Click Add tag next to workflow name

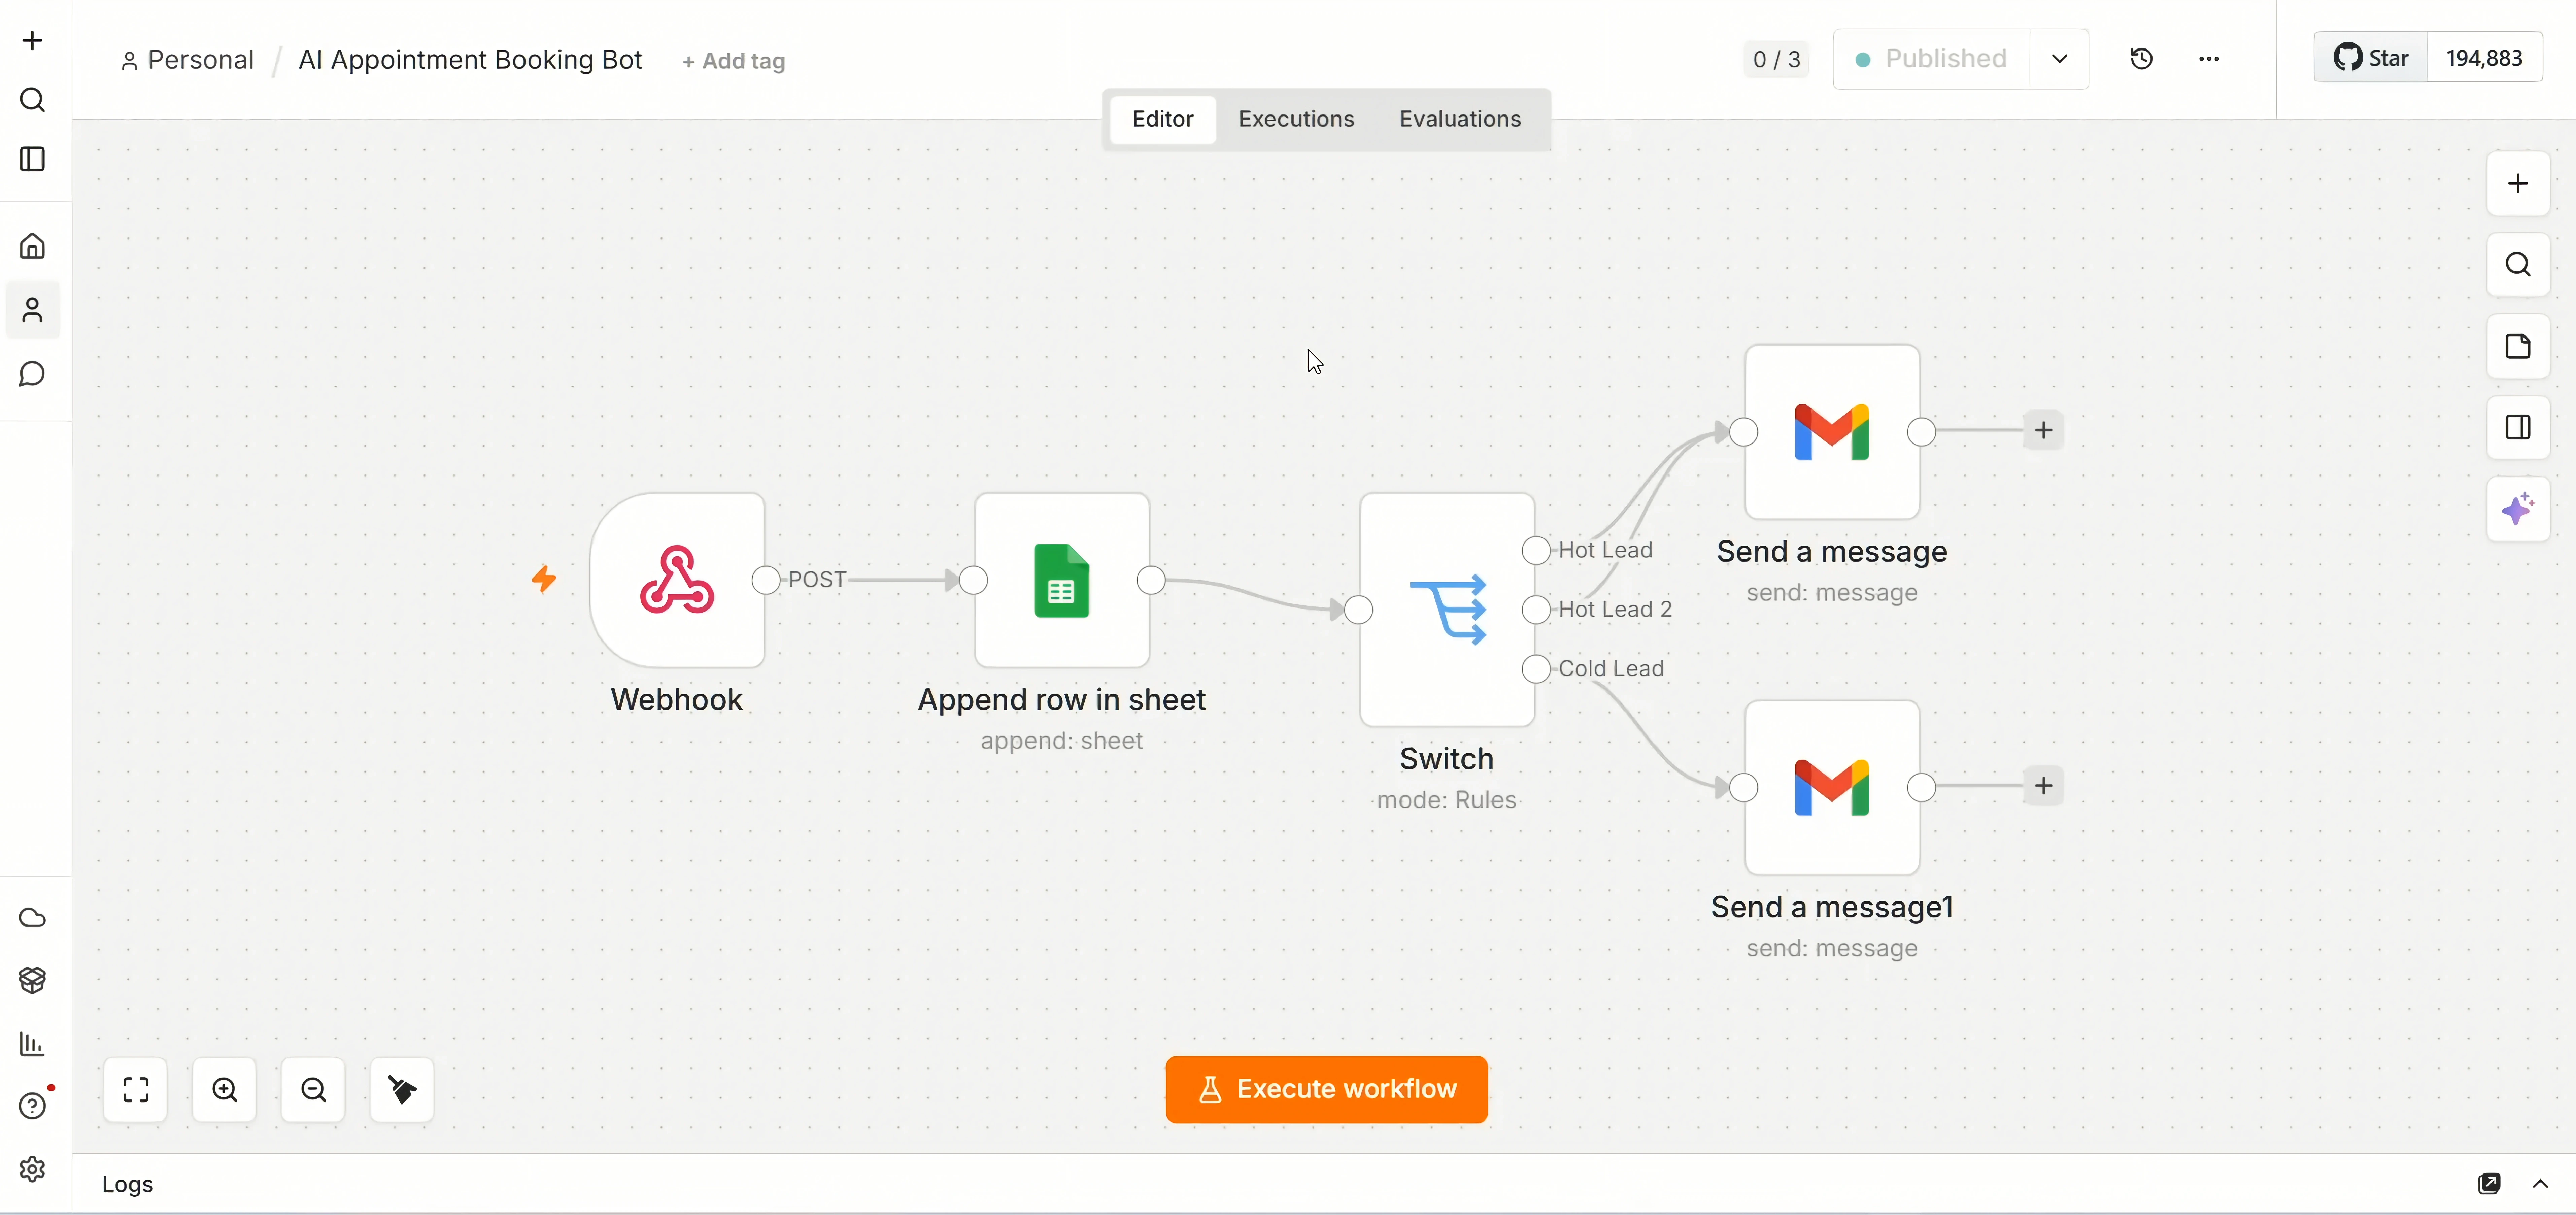[x=734, y=61]
